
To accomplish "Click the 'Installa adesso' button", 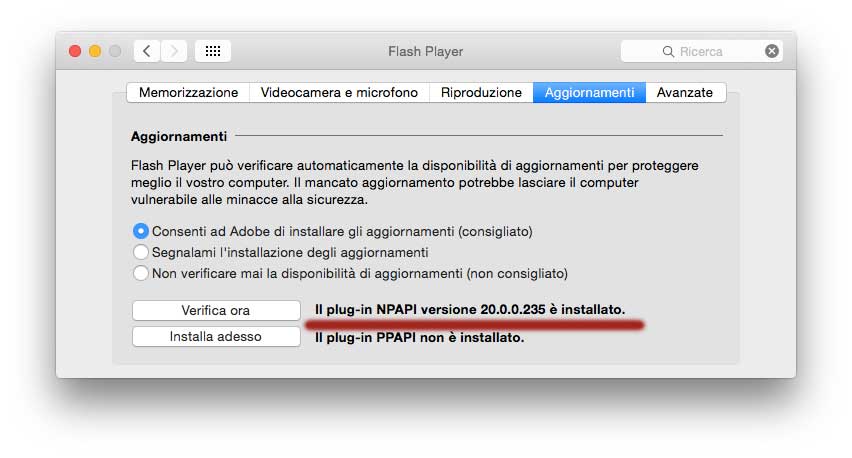I will pos(216,337).
